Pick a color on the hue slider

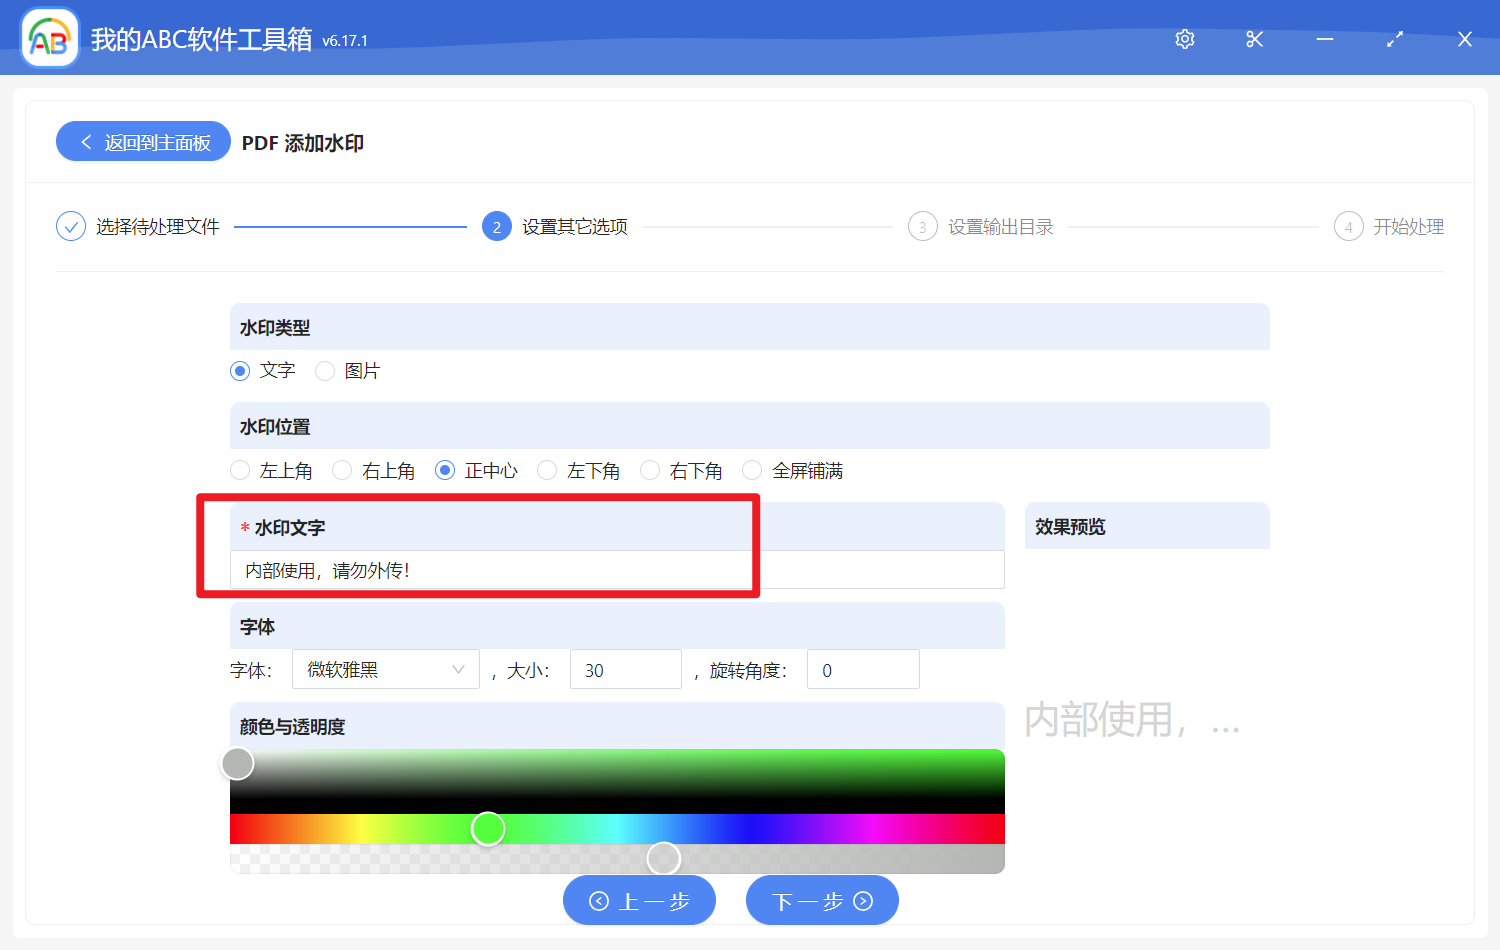coord(489,828)
